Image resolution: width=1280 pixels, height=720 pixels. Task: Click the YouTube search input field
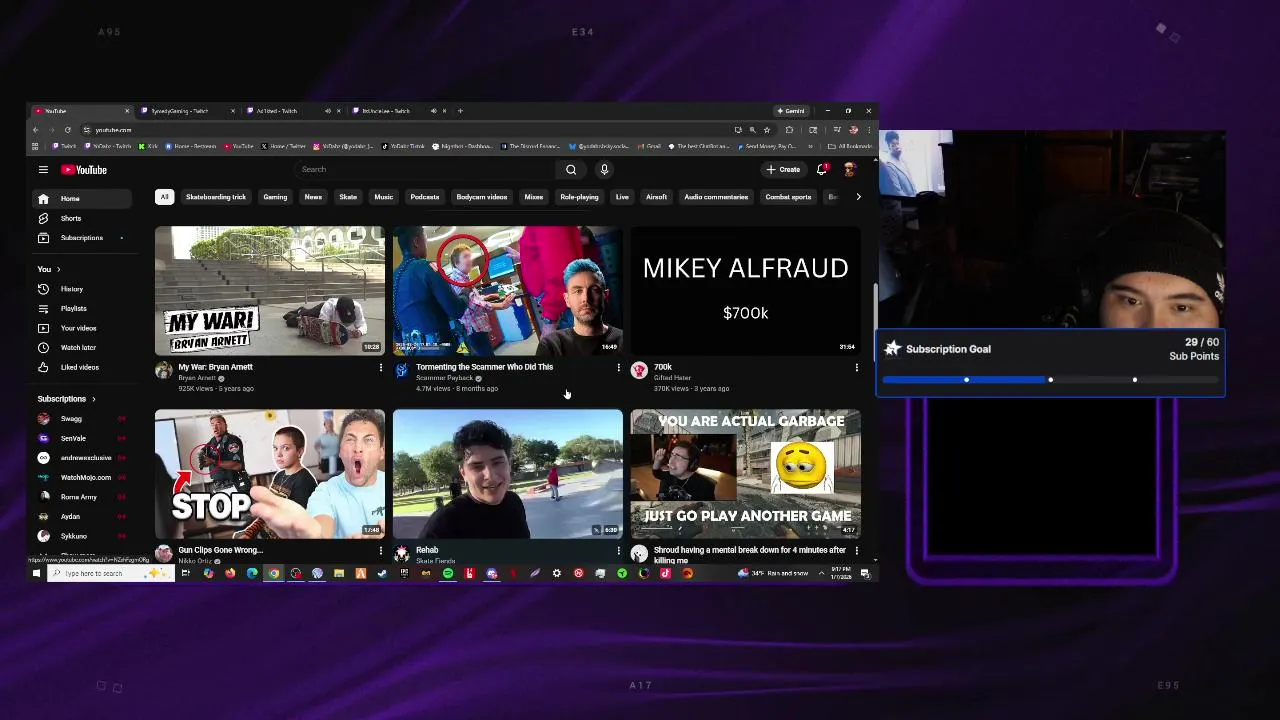427,170
